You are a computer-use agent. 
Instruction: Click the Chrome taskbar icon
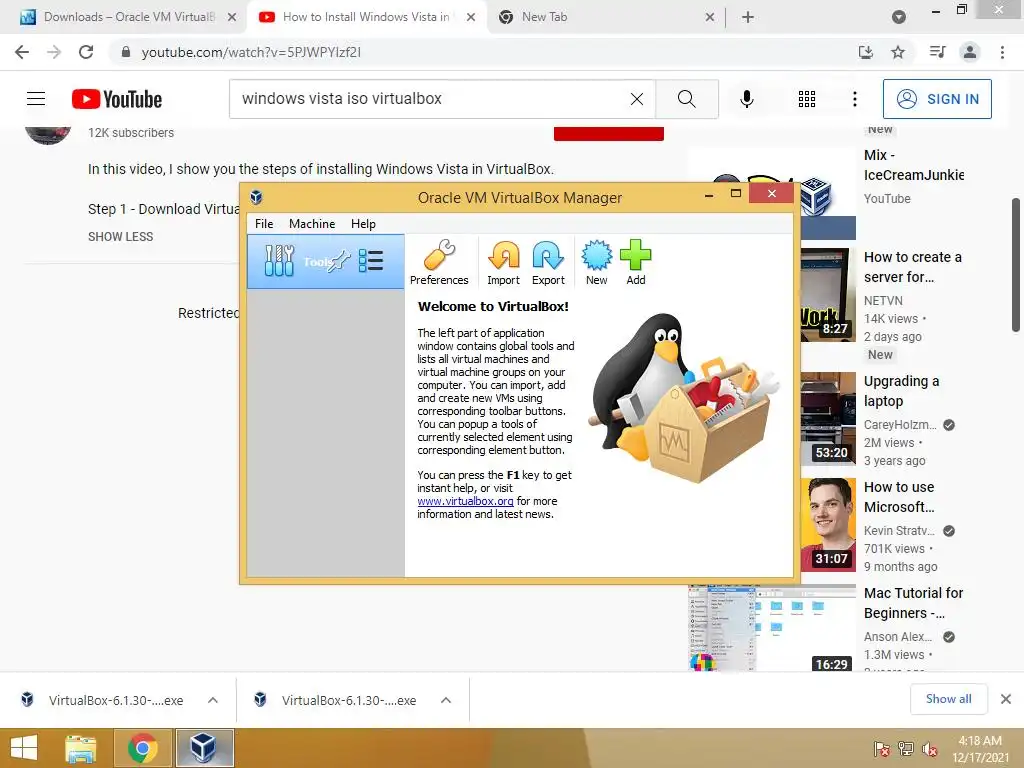pos(142,748)
